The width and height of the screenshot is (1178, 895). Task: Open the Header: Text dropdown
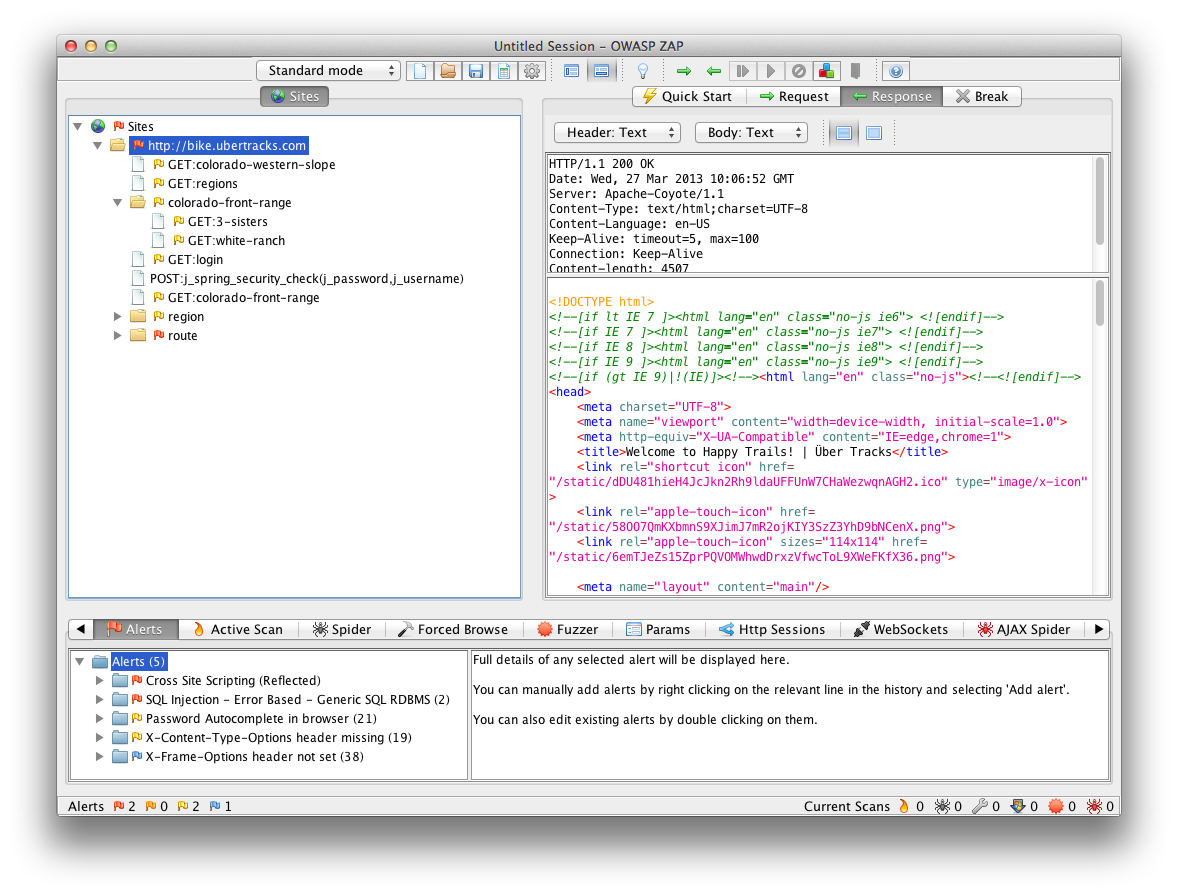pos(616,133)
